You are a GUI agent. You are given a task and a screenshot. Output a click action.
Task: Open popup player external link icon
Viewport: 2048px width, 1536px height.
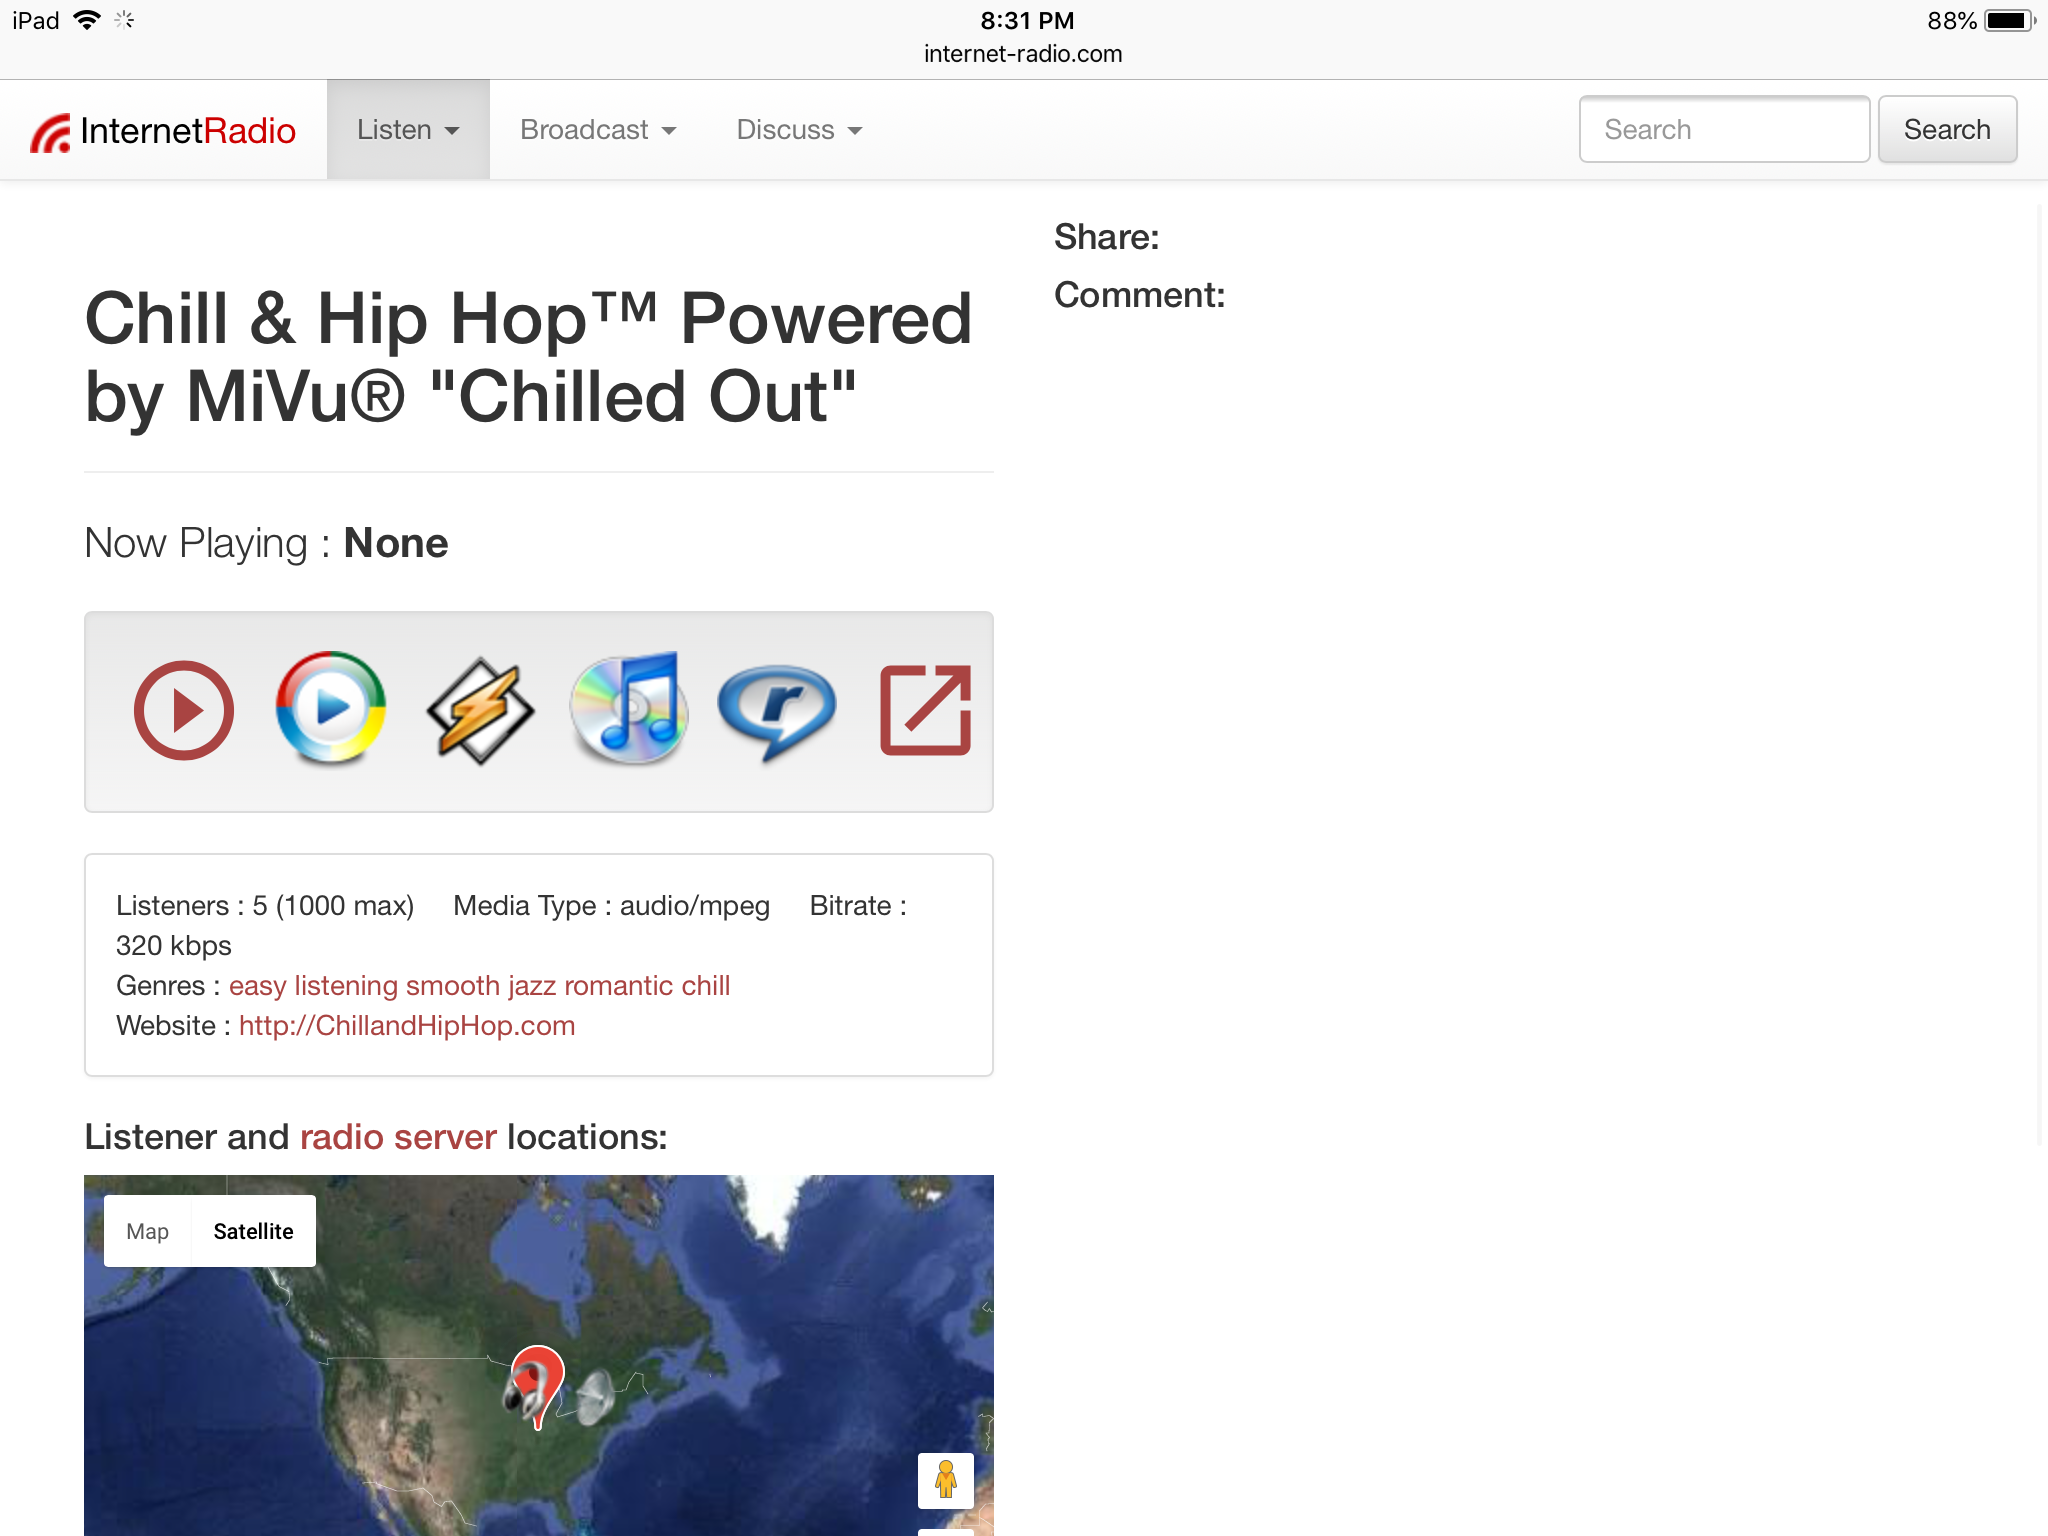click(x=925, y=711)
